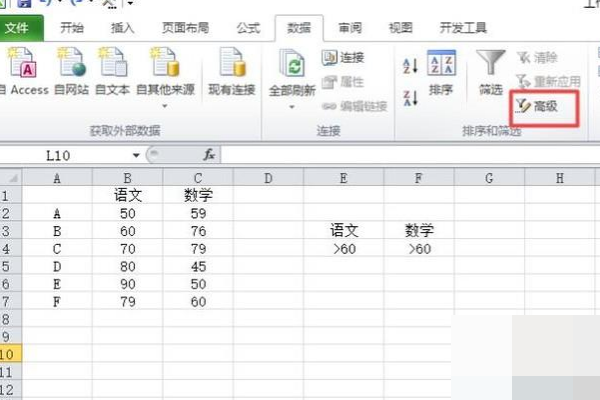Sort ascending A to Z
Viewport: 600px width, 400px height.
tap(410, 65)
